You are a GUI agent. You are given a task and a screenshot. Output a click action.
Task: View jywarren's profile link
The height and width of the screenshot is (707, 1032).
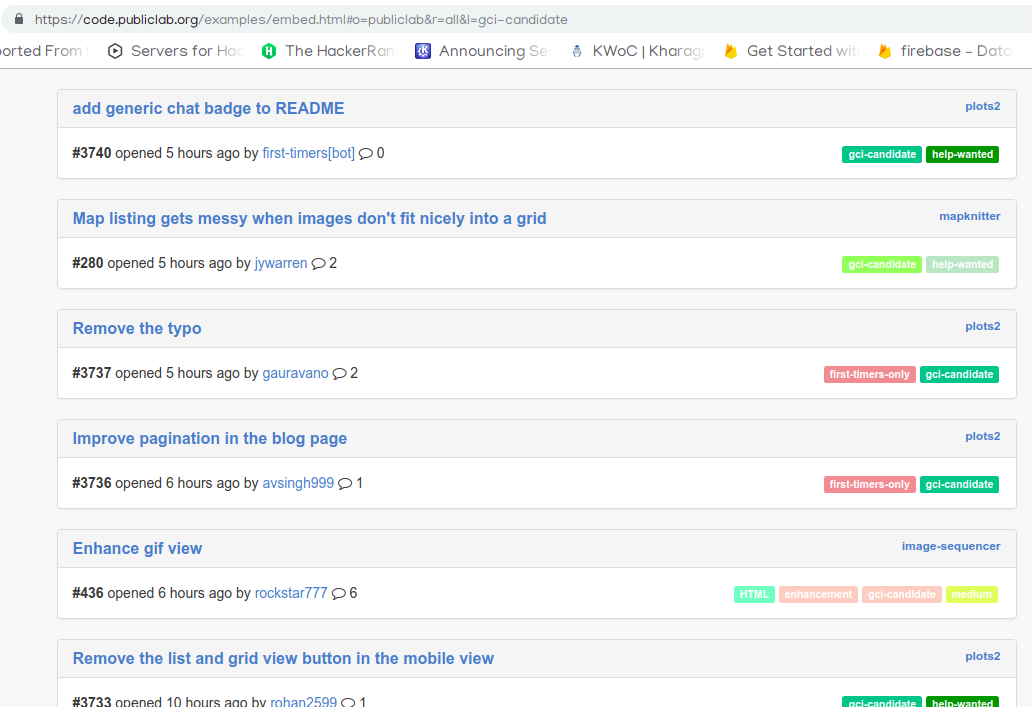pos(280,263)
